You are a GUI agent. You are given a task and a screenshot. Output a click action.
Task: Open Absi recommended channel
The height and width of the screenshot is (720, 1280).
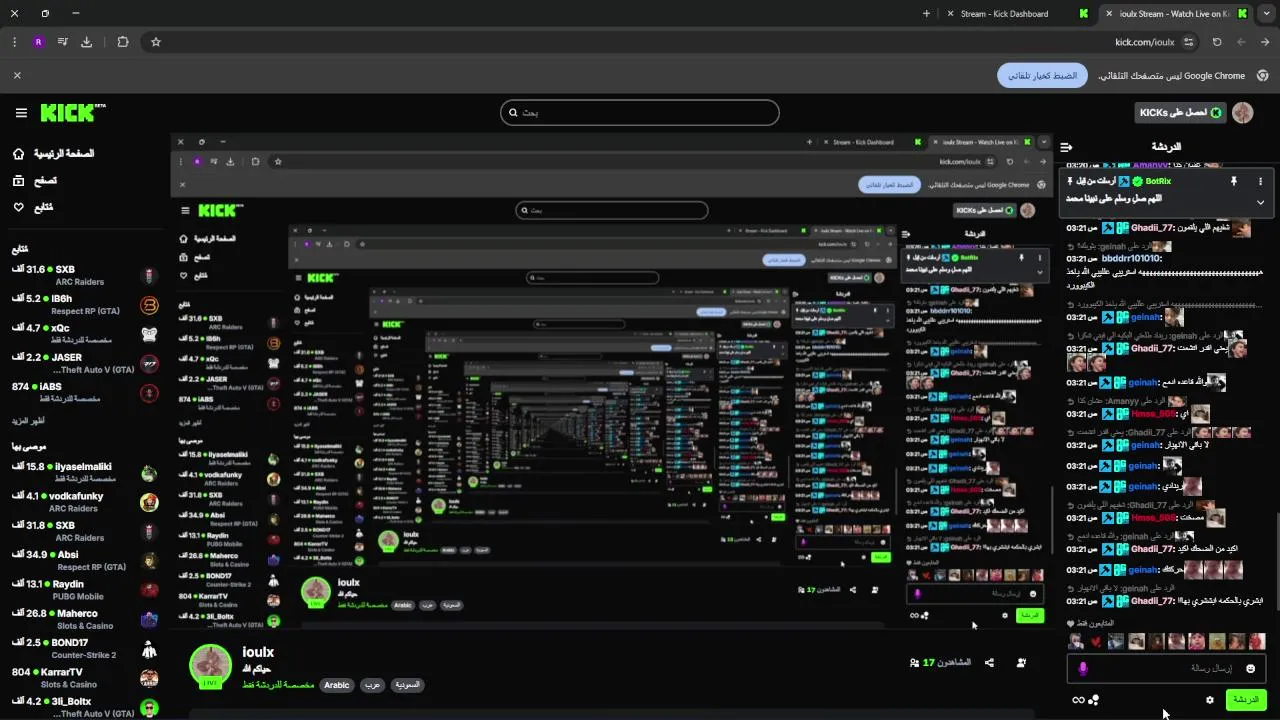click(85, 560)
